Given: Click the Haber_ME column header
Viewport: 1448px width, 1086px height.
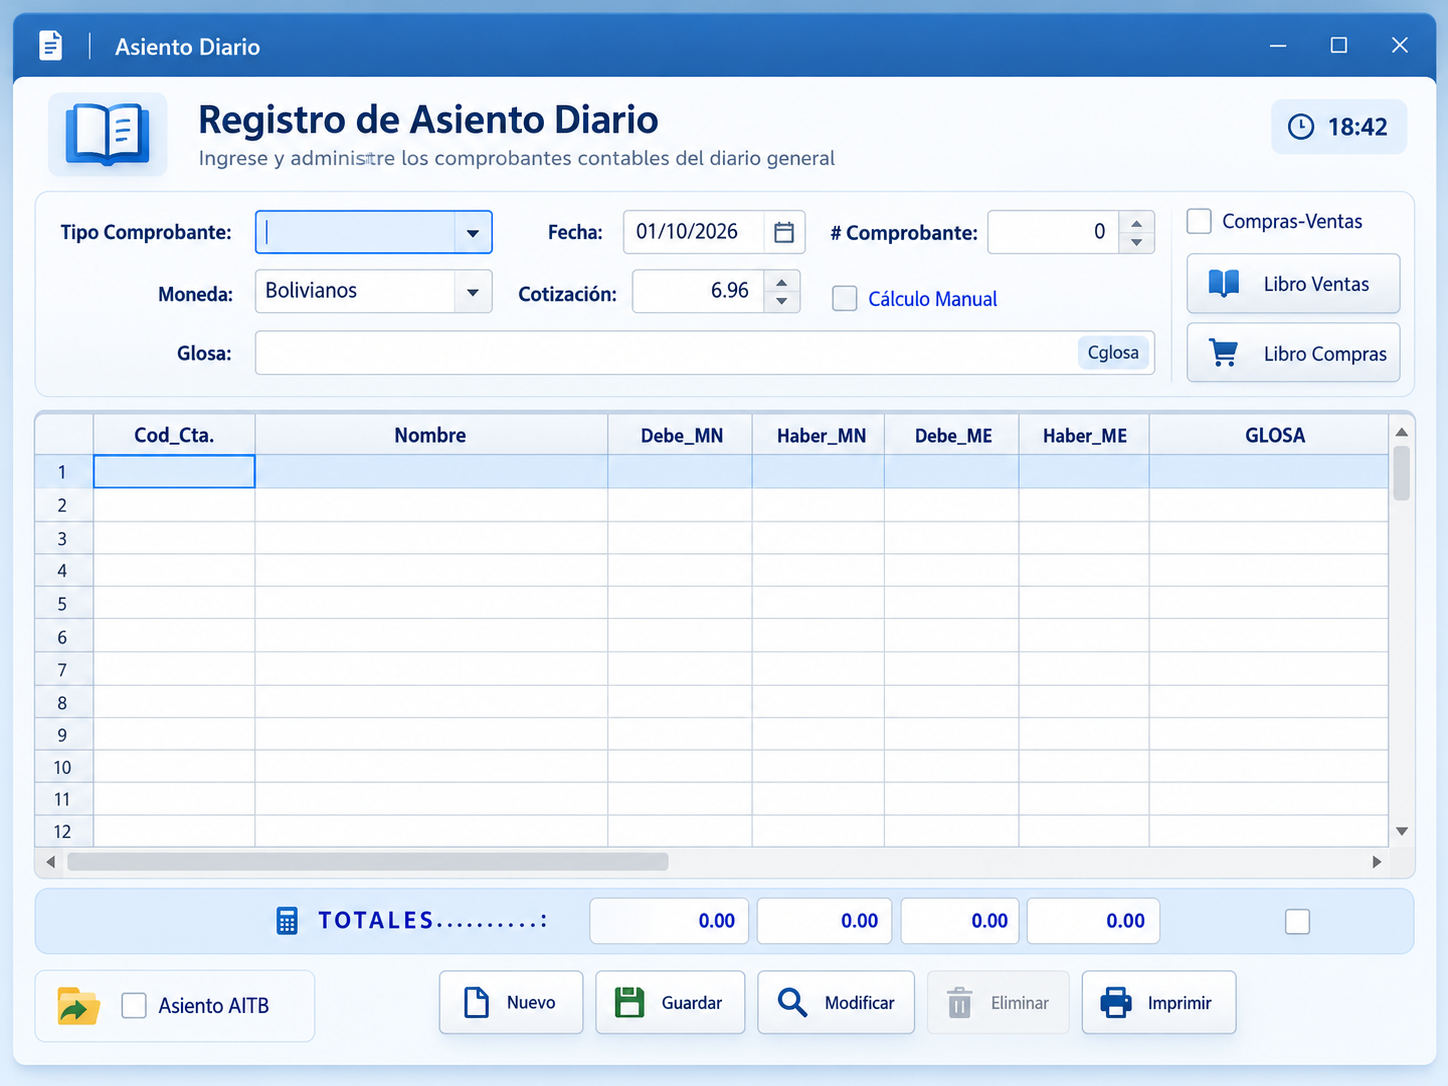Looking at the screenshot, I should [x=1084, y=435].
